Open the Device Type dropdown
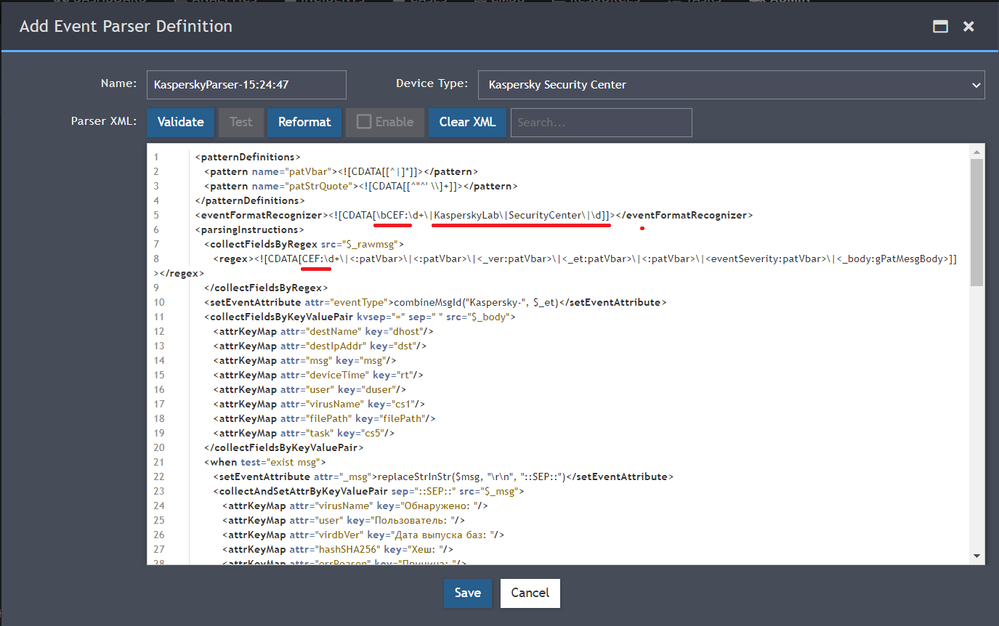Image resolution: width=999 pixels, height=626 pixels. pos(731,85)
